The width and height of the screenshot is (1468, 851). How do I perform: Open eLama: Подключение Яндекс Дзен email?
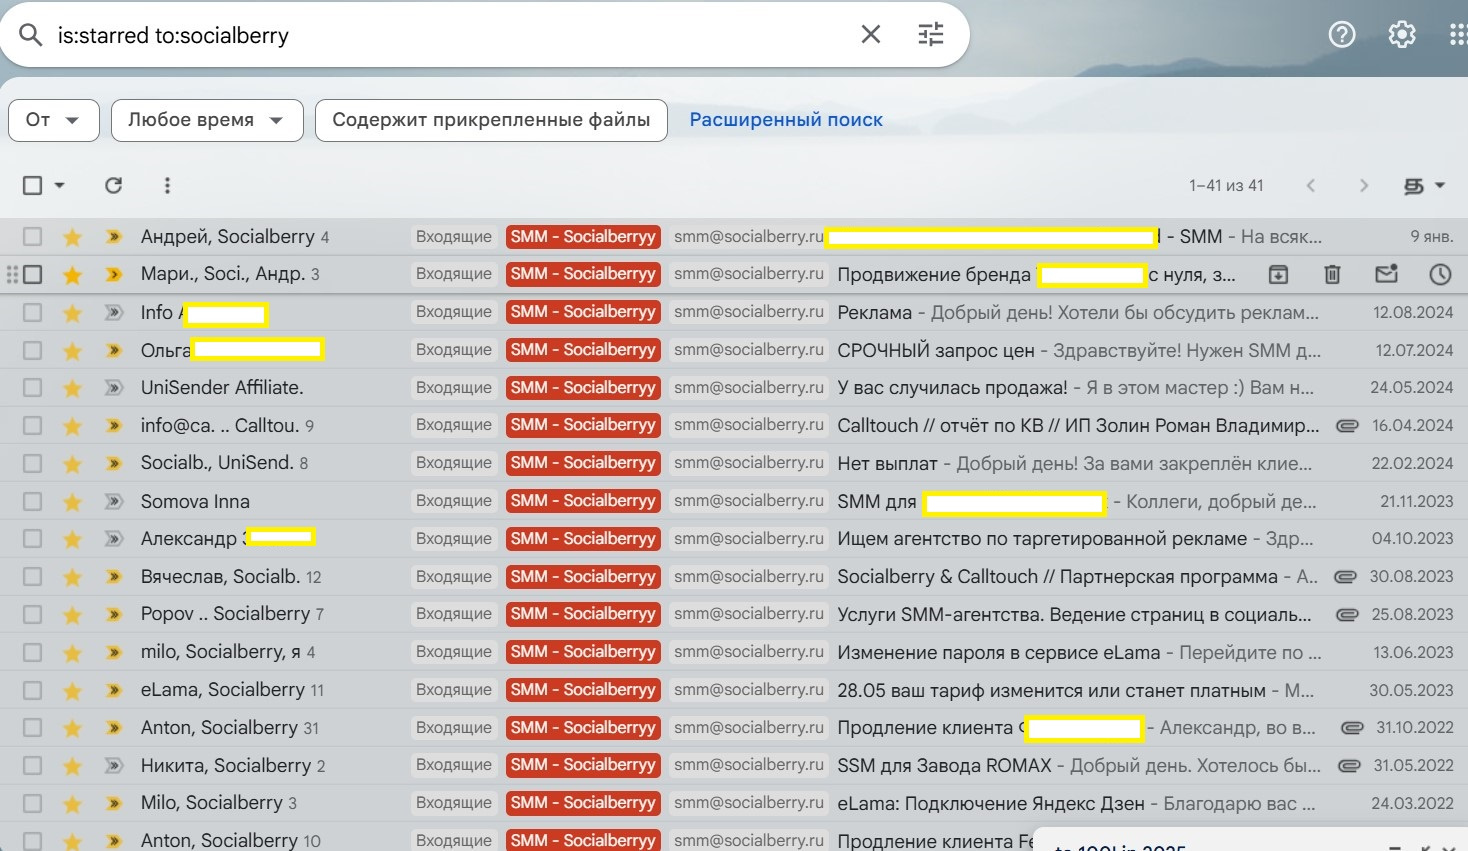point(1077,803)
